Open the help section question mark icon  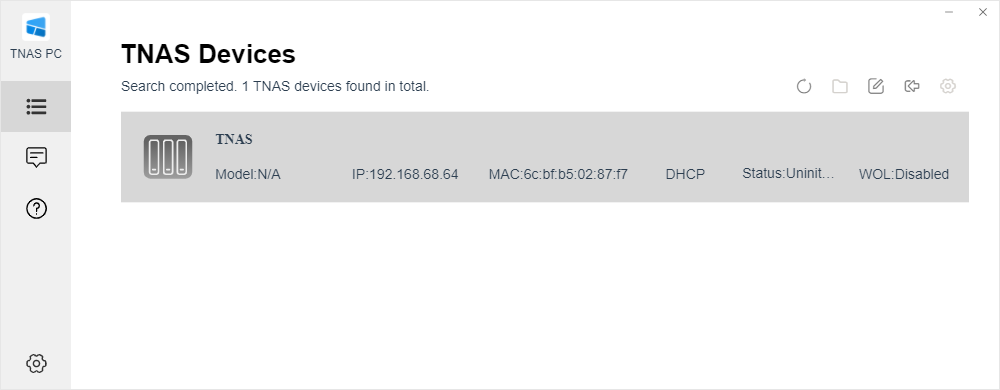[x=36, y=208]
